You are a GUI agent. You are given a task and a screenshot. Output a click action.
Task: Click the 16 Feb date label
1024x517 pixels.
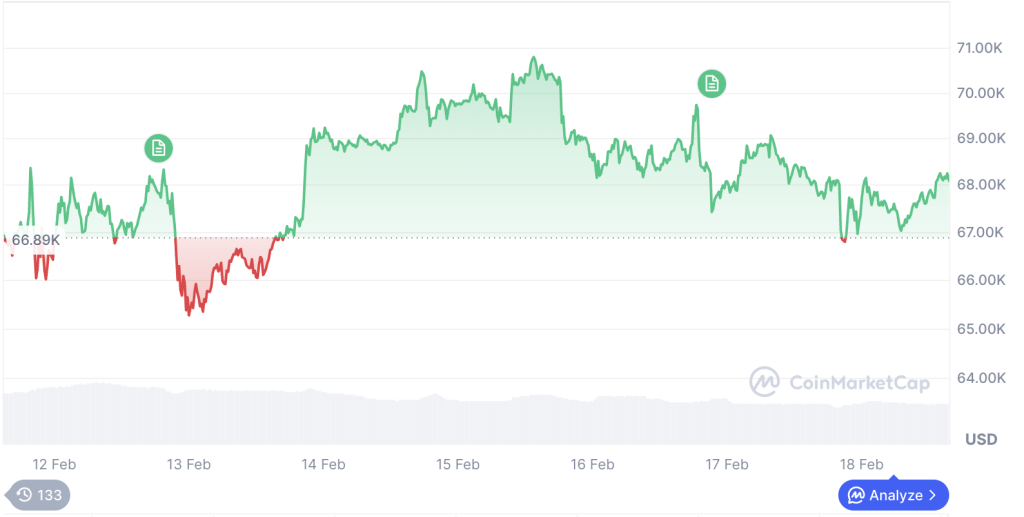pos(592,464)
